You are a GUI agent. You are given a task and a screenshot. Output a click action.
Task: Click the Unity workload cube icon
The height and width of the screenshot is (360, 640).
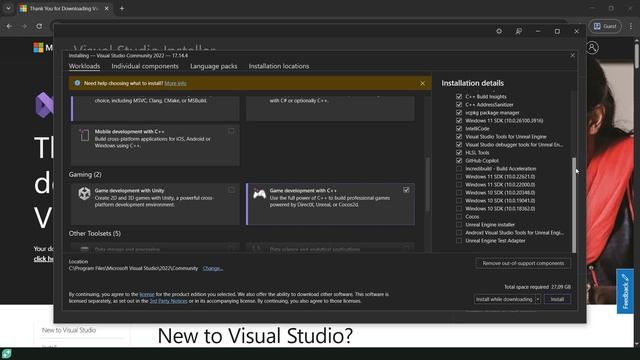point(84,193)
